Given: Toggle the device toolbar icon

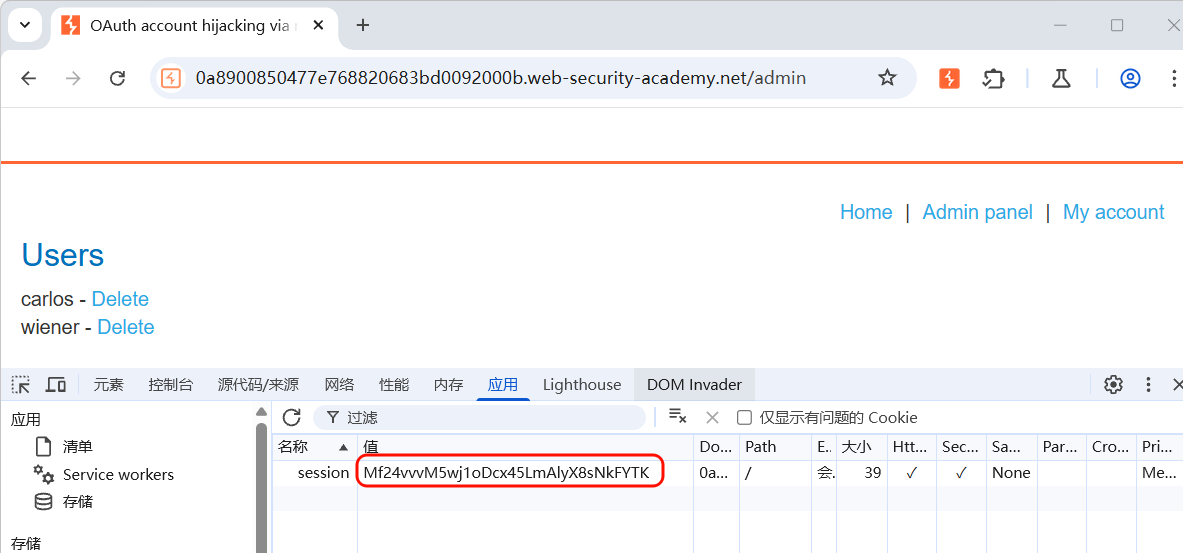Looking at the screenshot, I should [x=56, y=385].
